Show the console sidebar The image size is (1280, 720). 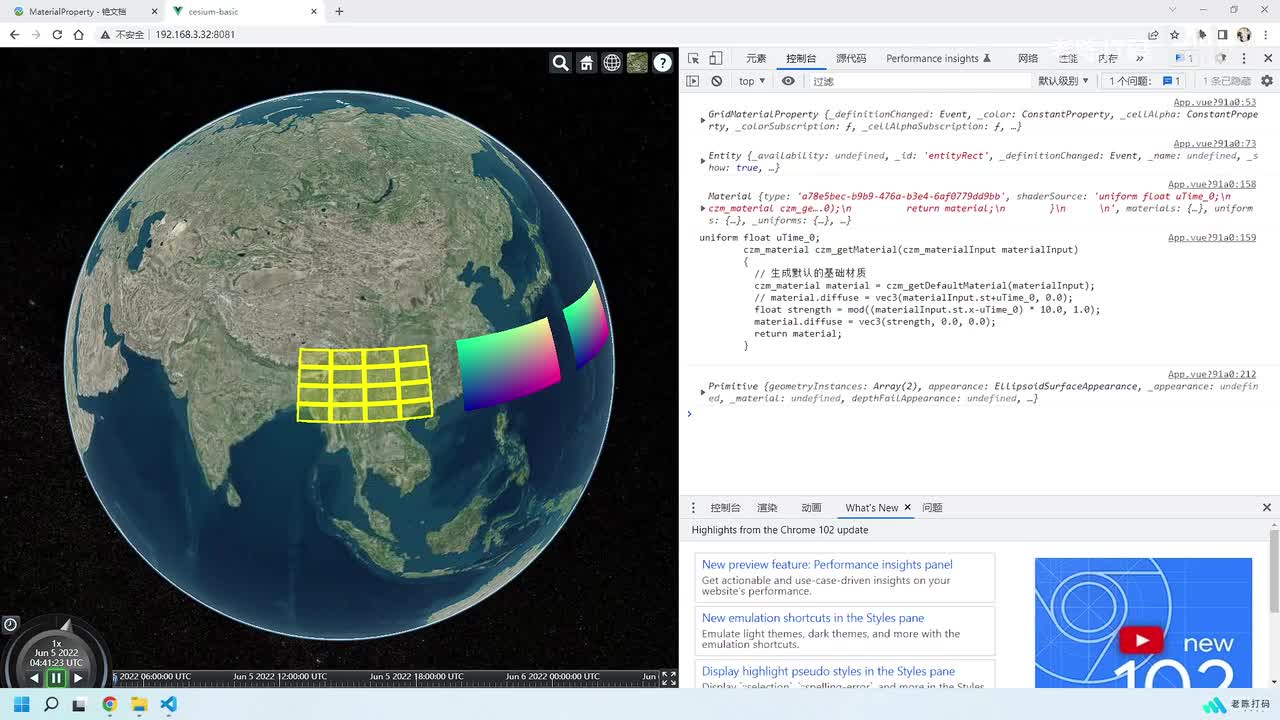coord(692,81)
